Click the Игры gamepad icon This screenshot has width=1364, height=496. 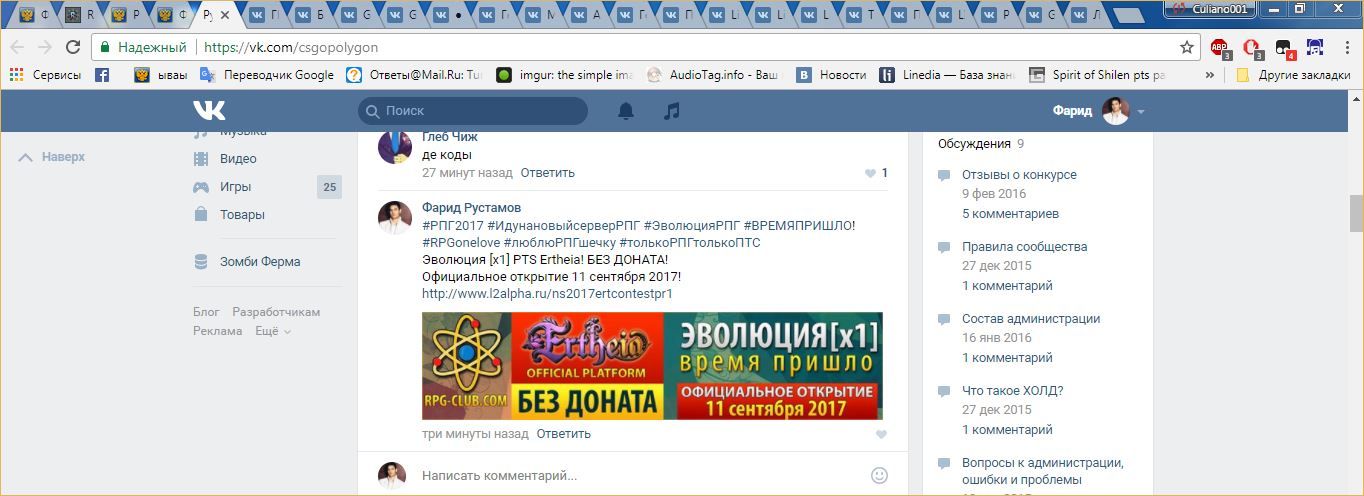coord(201,186)
